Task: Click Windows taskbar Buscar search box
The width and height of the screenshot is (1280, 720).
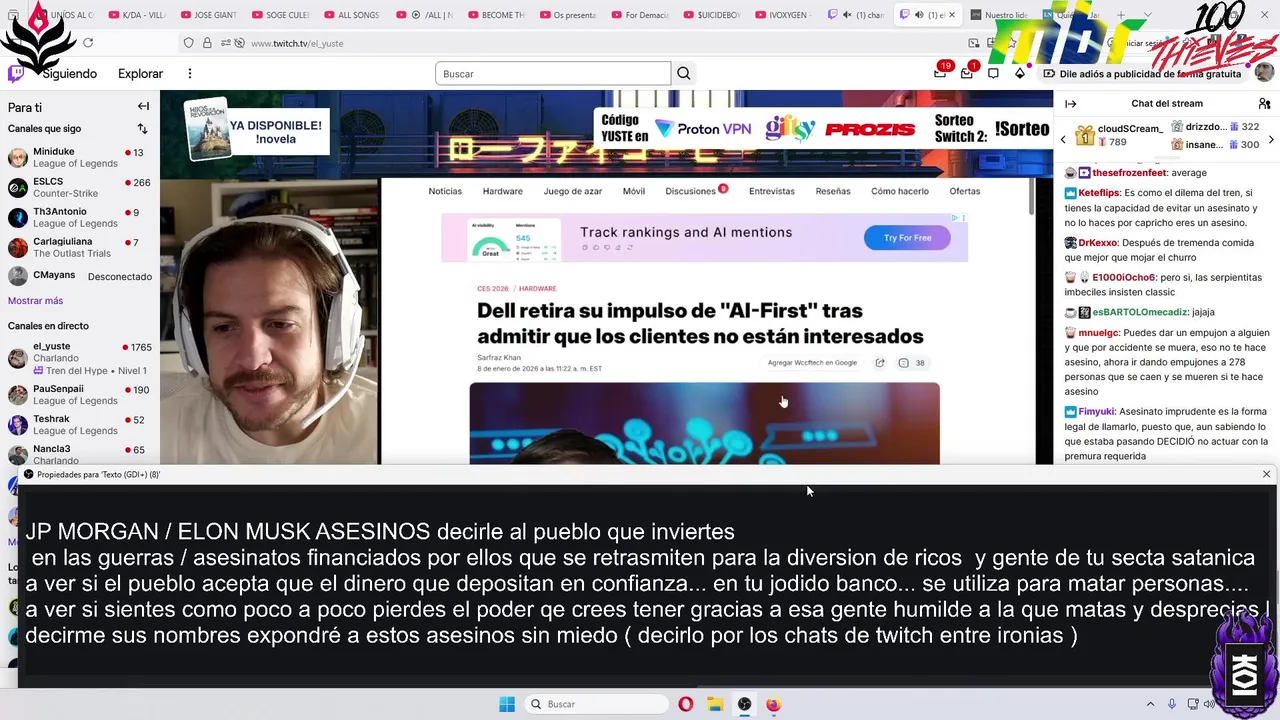Action: (596, 704)
